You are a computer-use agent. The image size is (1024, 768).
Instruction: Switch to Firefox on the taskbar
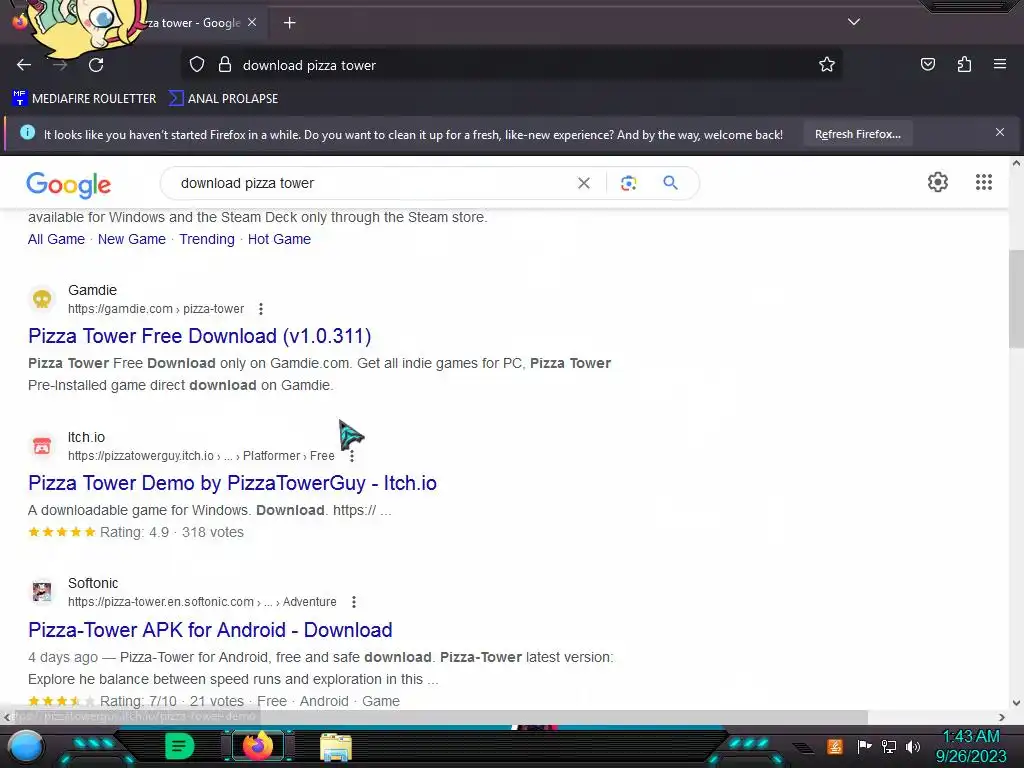257,746
